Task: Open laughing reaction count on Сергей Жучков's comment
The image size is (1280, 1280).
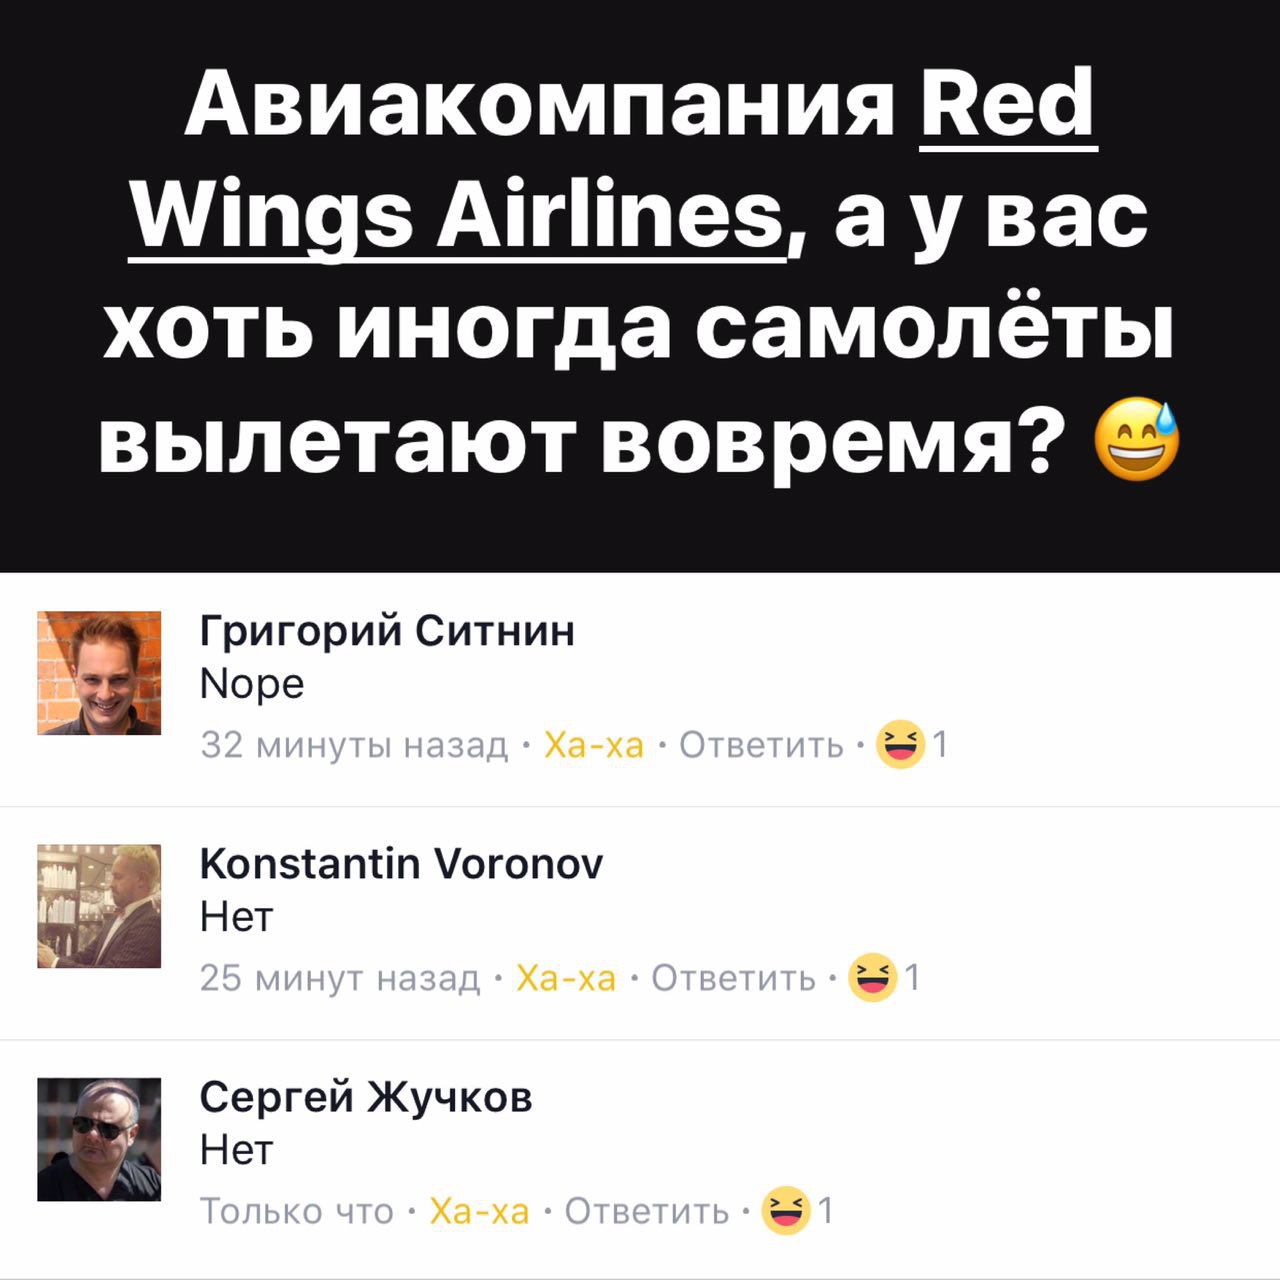Action: click(797, 1210)
